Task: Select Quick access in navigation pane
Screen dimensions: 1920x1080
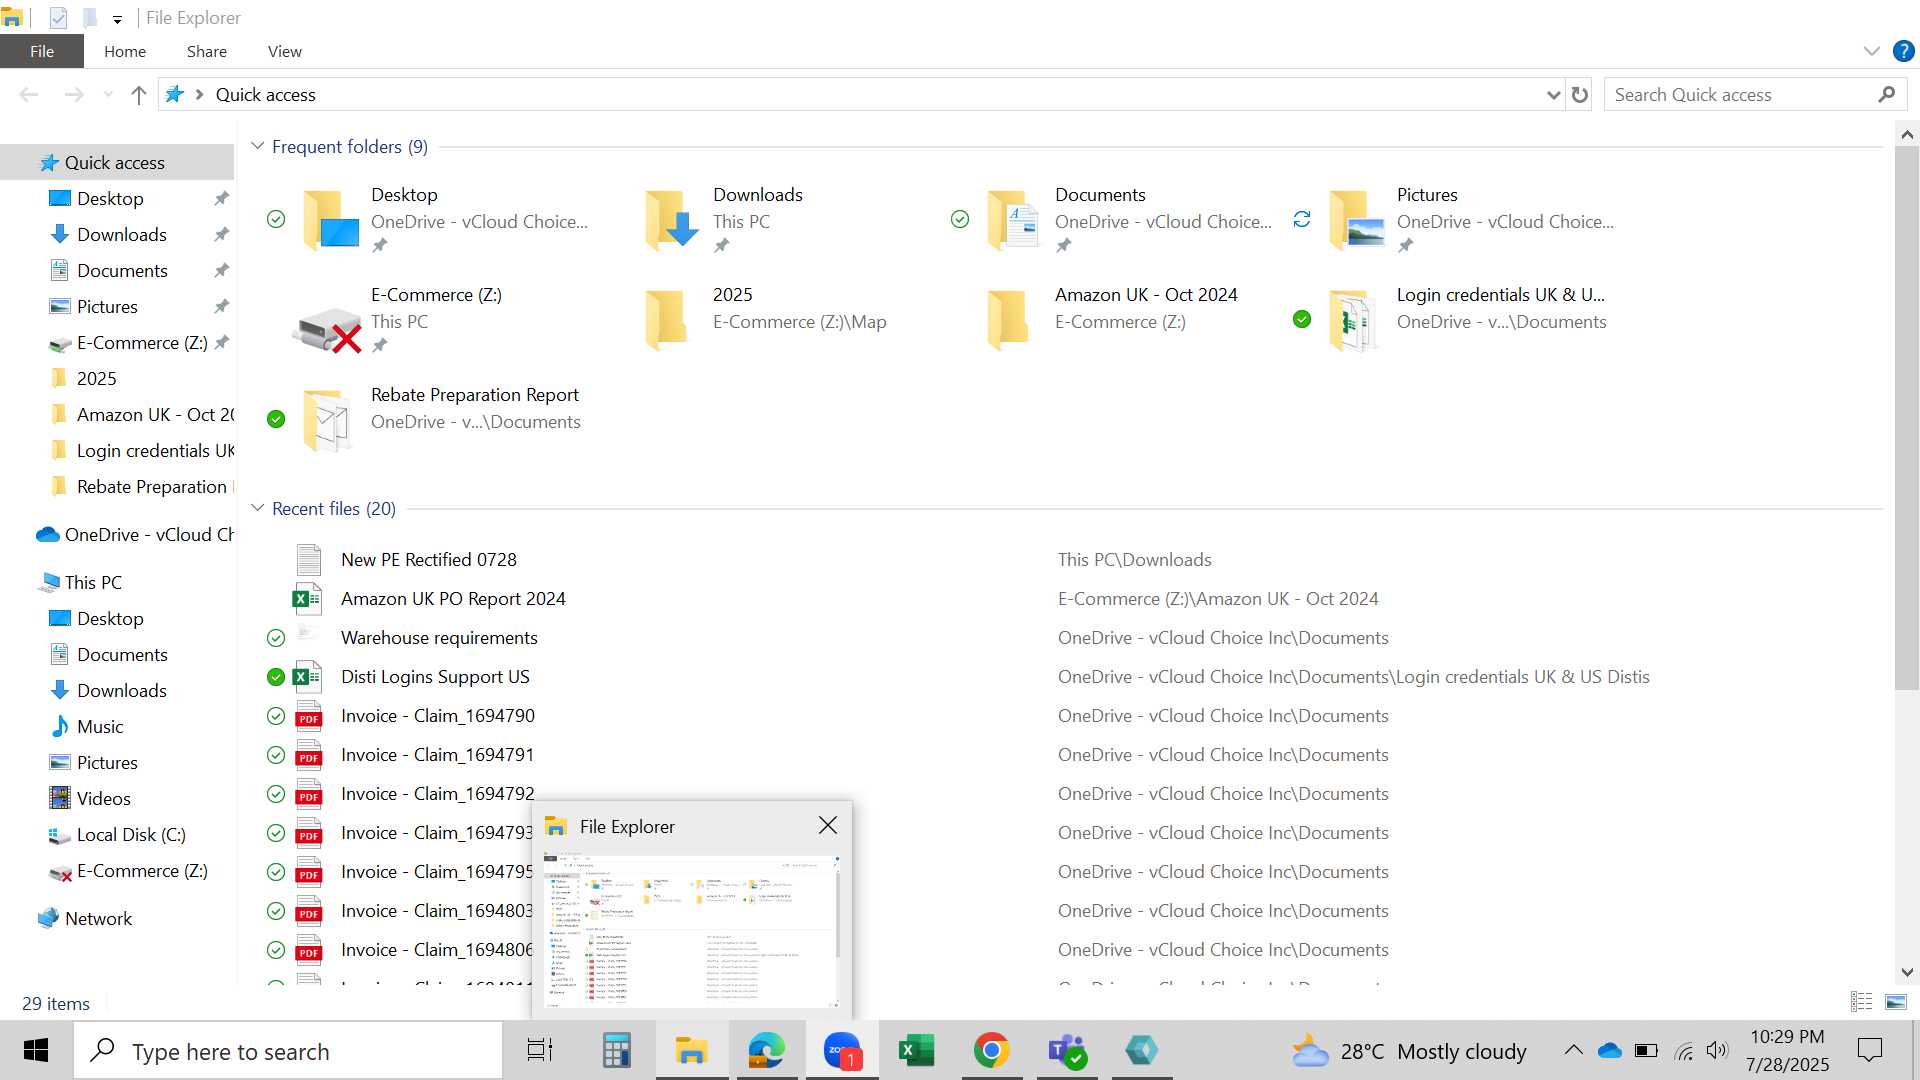Action: point(115,162)
